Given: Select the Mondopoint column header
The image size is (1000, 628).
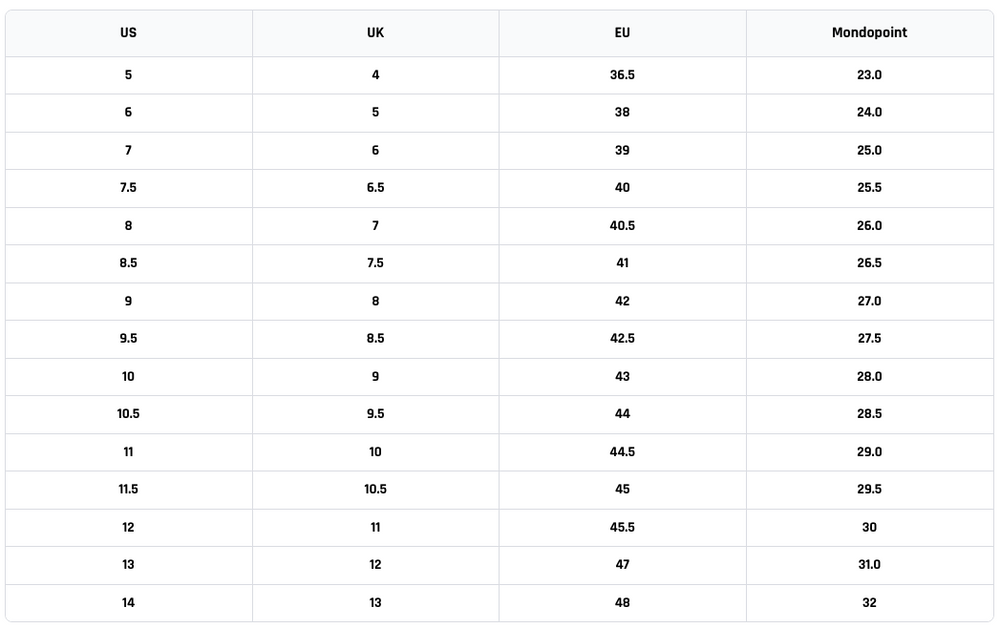Looking at the screenshot, I should point(869,33).
